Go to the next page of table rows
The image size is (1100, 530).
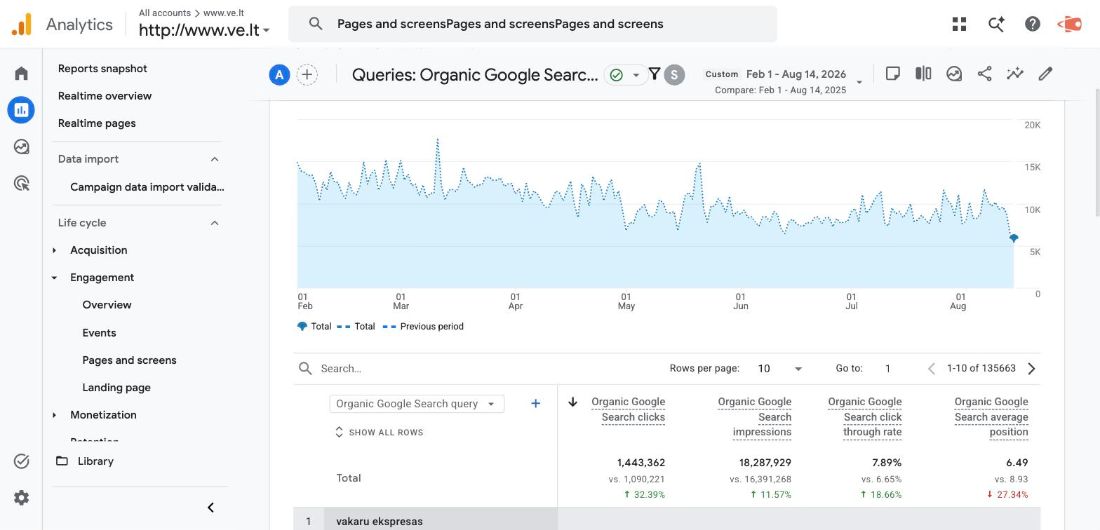[x=1031, y=369]
